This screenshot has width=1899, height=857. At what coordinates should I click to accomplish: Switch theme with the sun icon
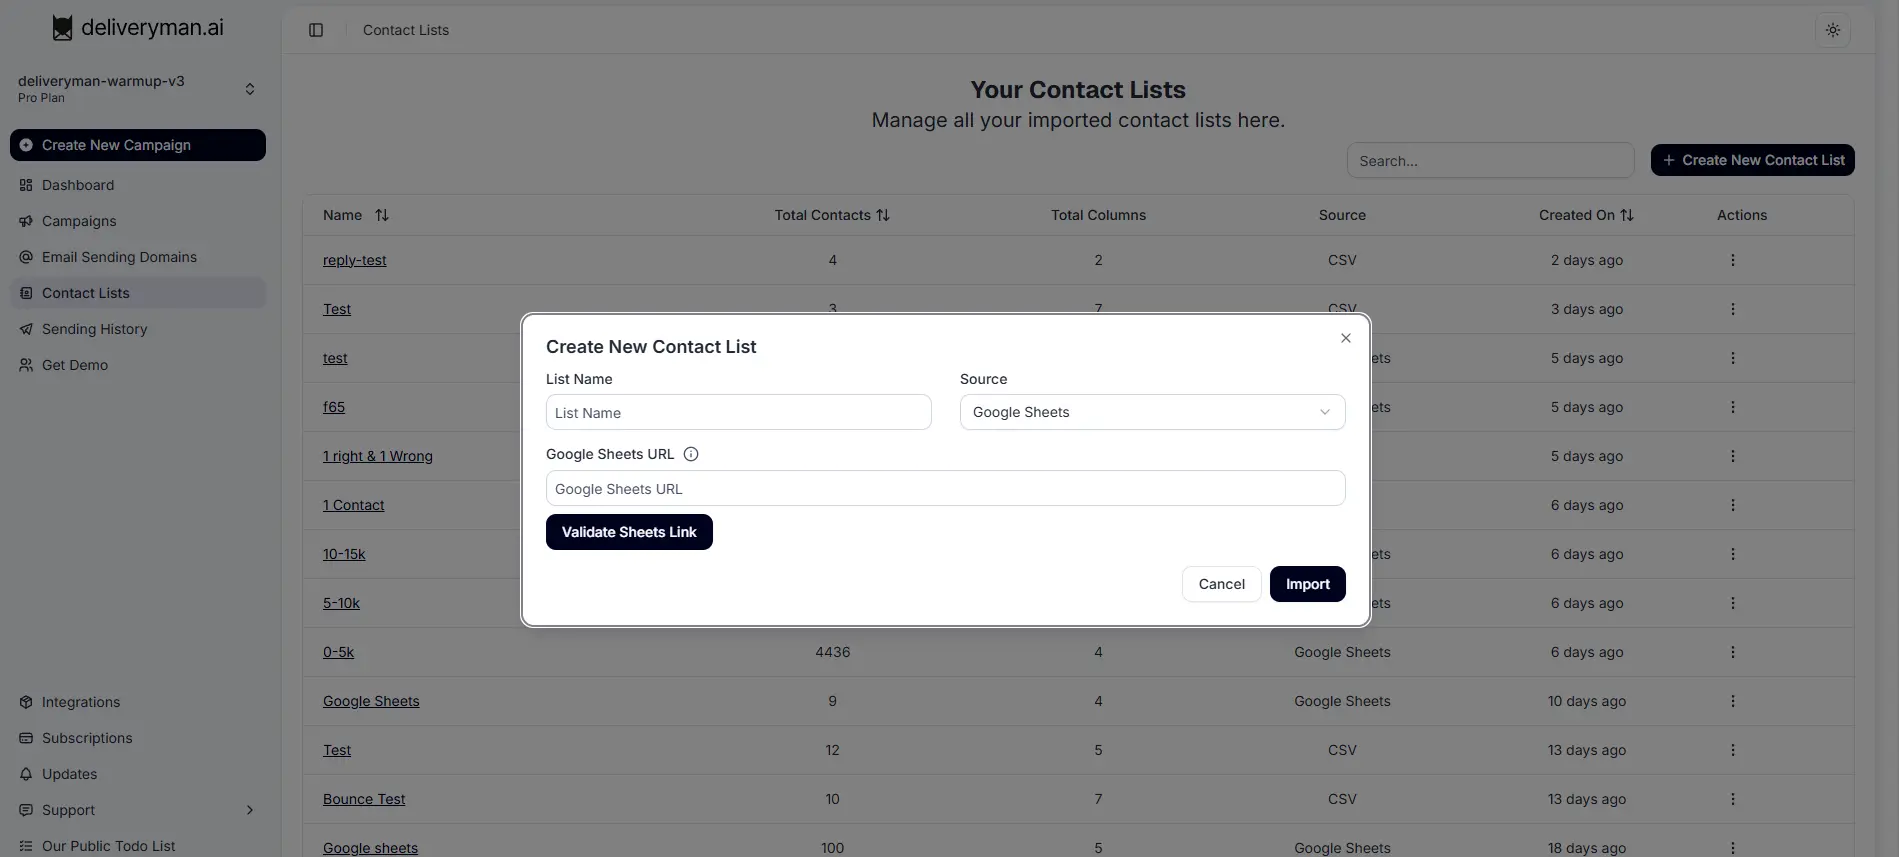point(1832,30)
